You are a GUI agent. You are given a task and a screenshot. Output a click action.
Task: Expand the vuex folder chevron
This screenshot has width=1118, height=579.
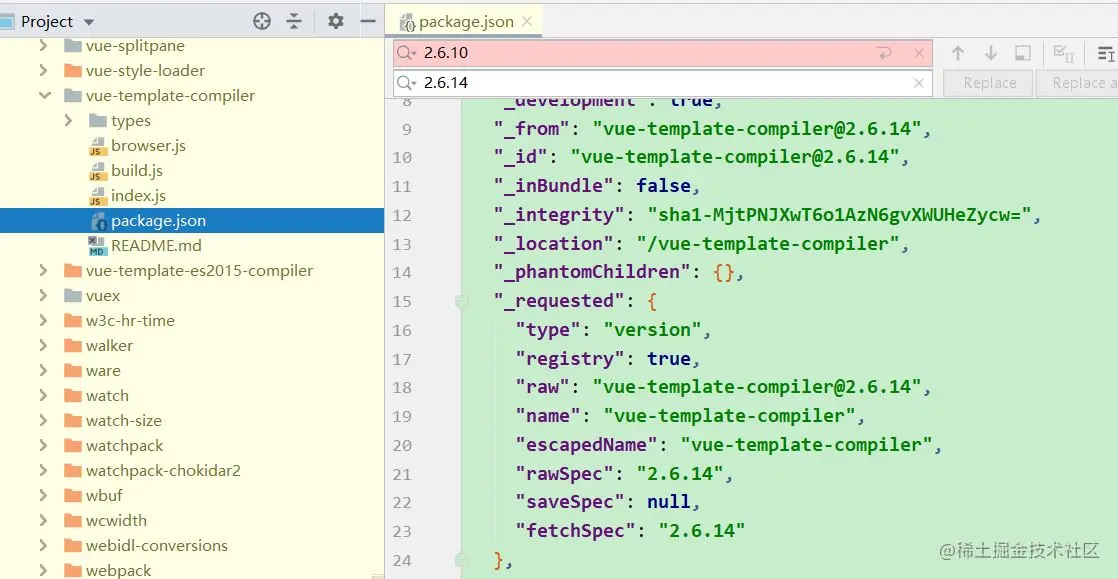[x=43, y=296]
